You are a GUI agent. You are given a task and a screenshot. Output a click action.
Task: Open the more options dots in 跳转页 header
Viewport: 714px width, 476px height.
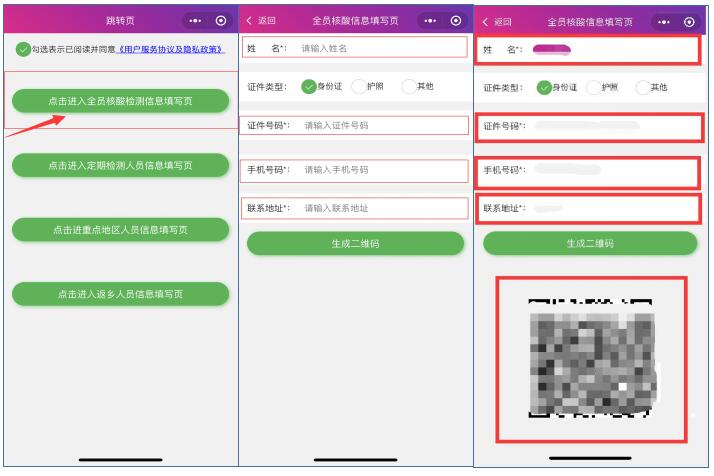[x=195, y=20]
